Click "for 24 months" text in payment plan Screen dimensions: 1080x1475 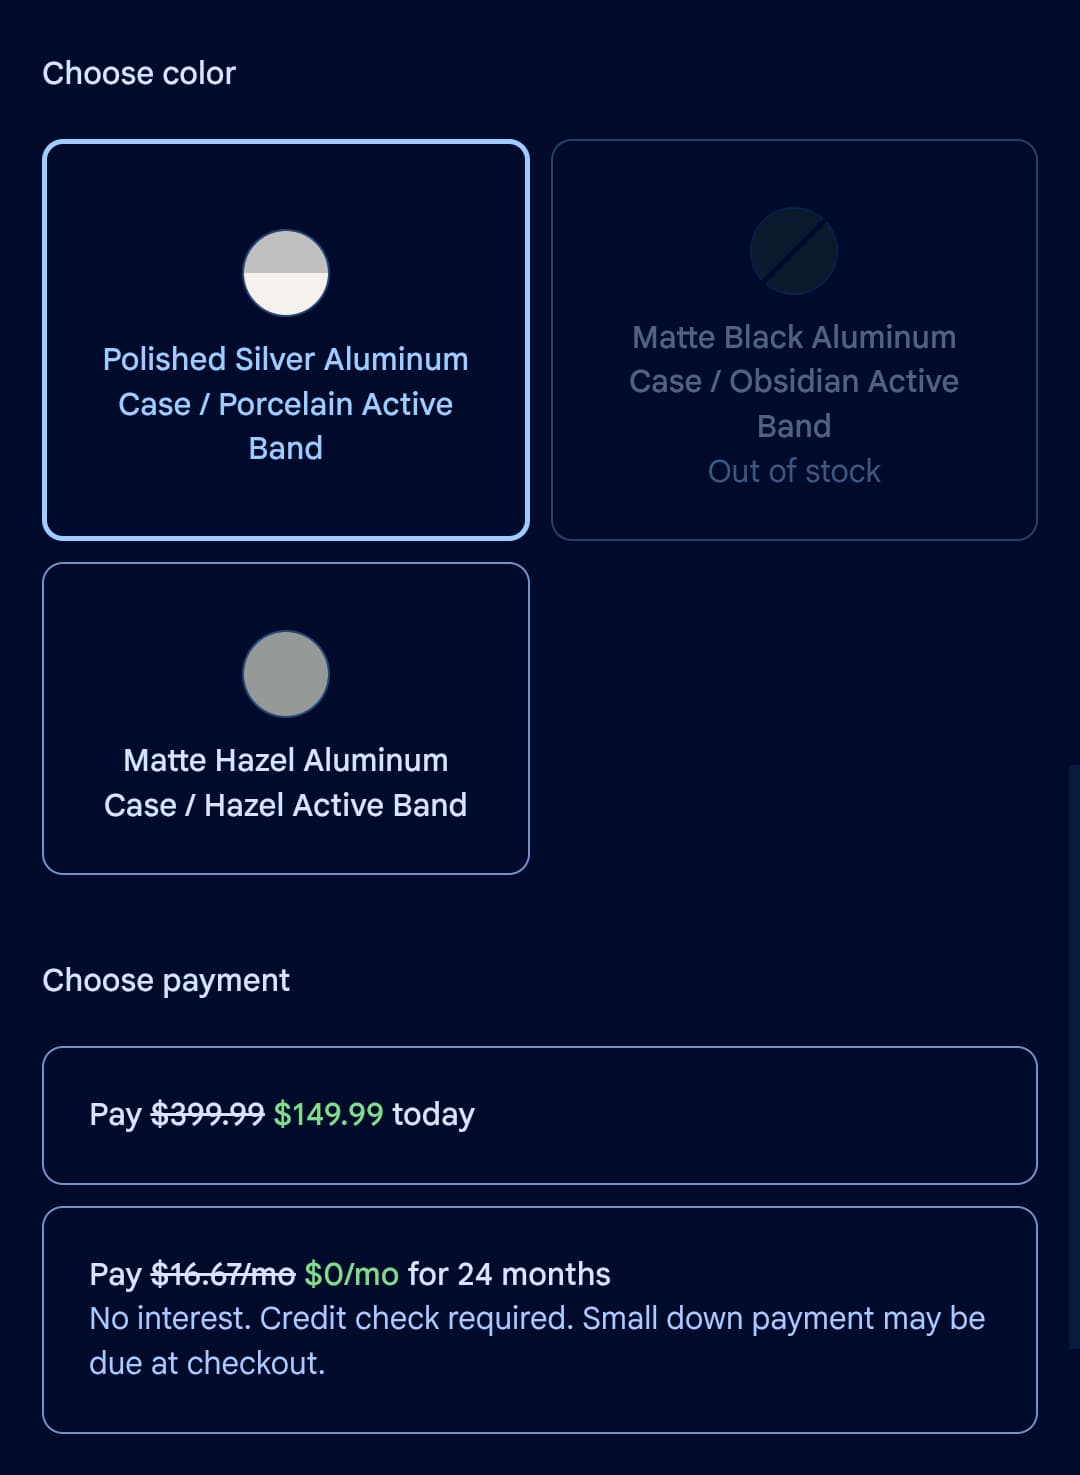[x=509, y=1274]
